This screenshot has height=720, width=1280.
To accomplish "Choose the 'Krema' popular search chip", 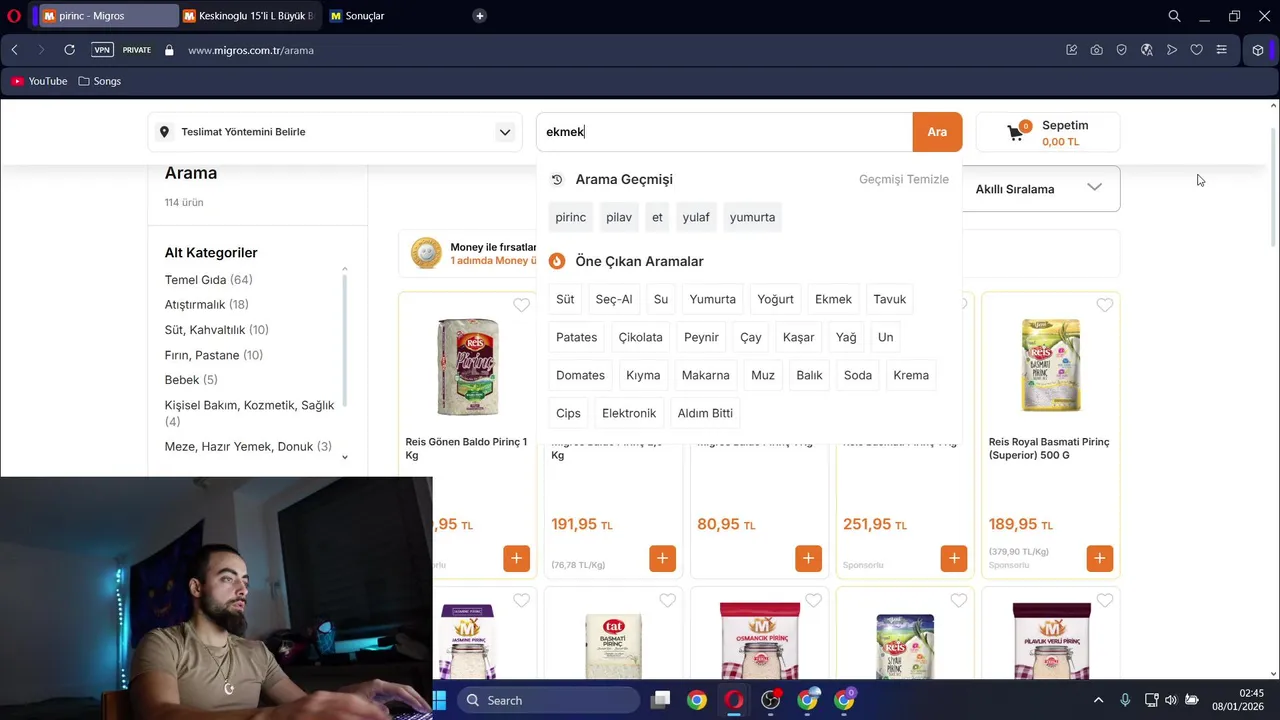I will [911, 375].
